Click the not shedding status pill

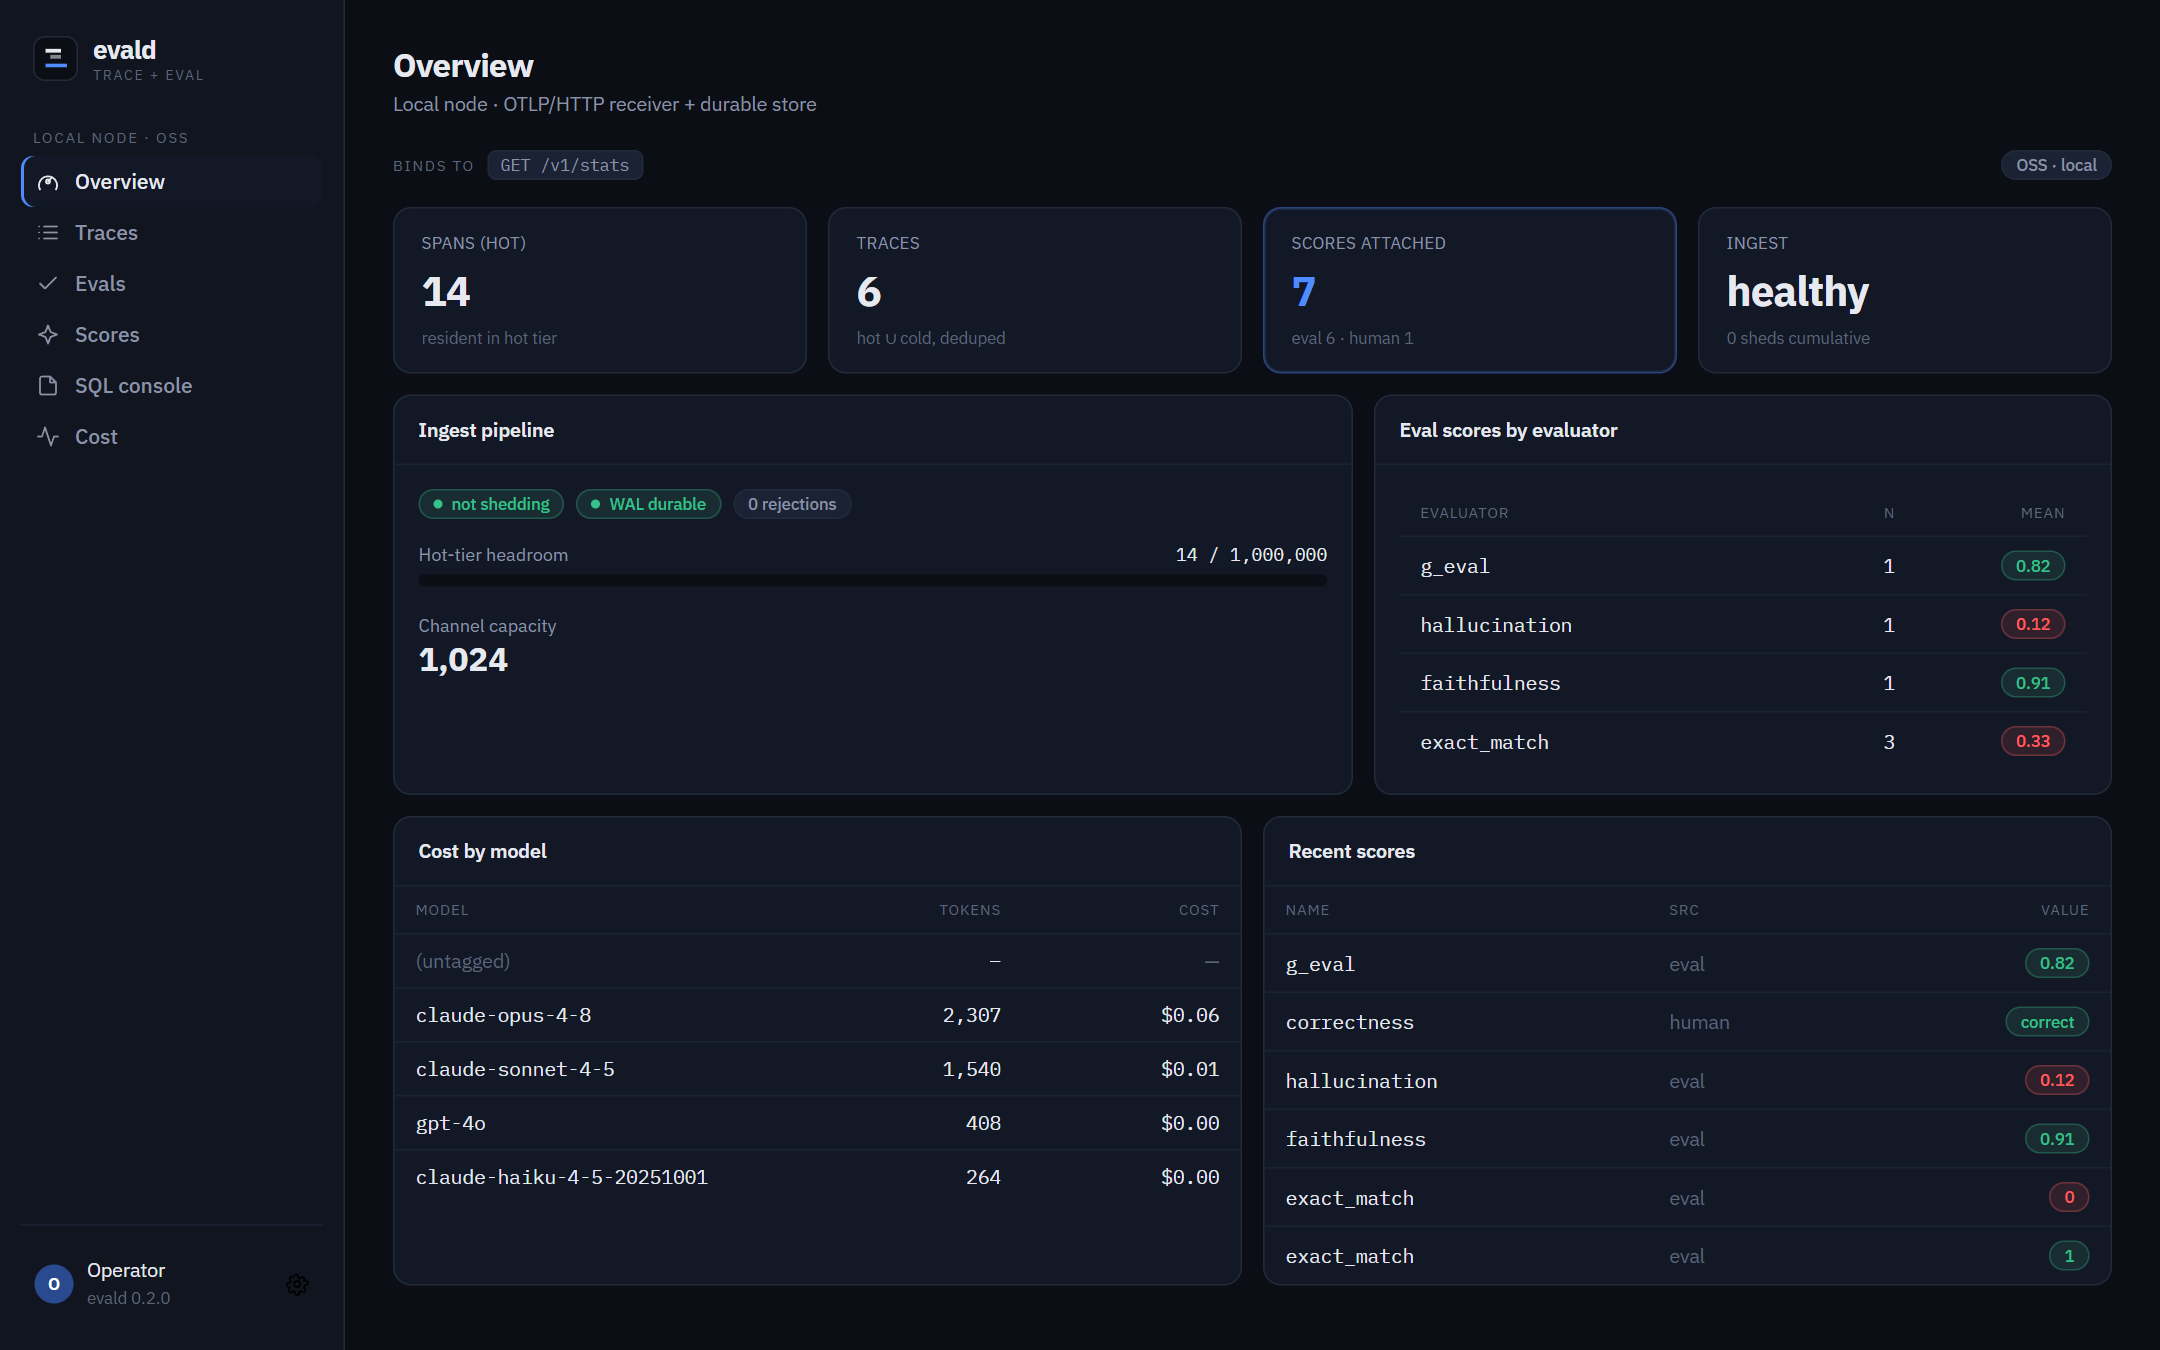pyautogui.click(x=491, y=504)
